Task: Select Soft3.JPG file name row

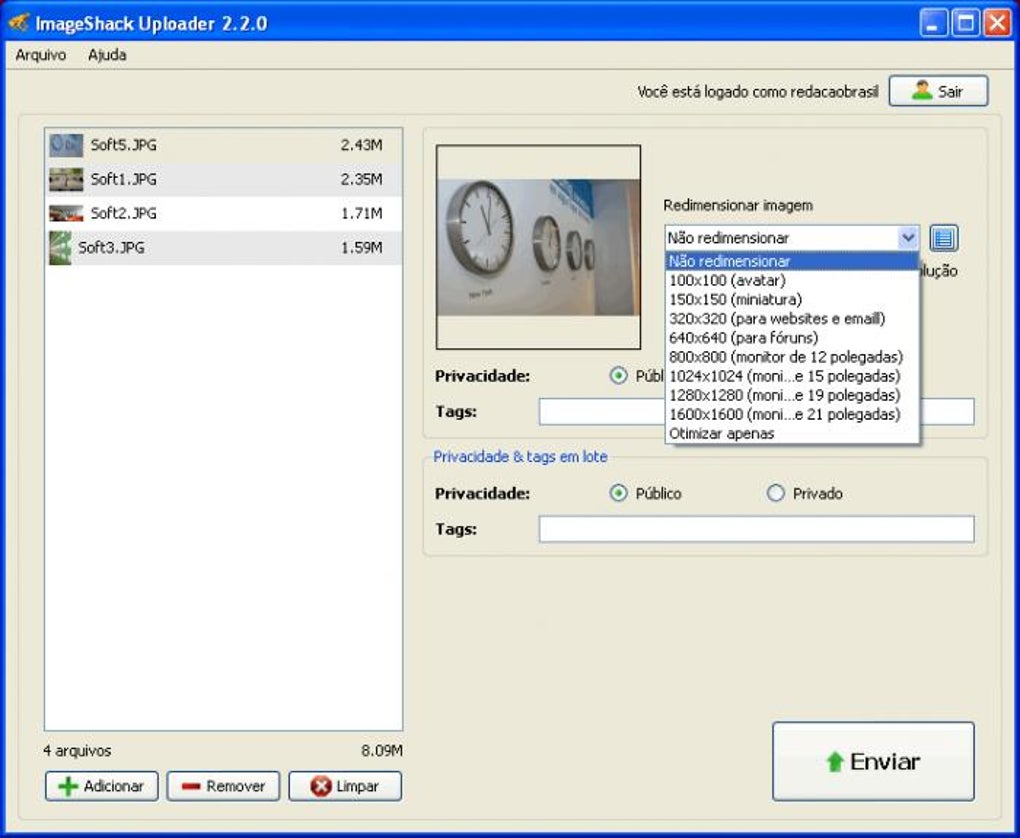Action: 224,248
